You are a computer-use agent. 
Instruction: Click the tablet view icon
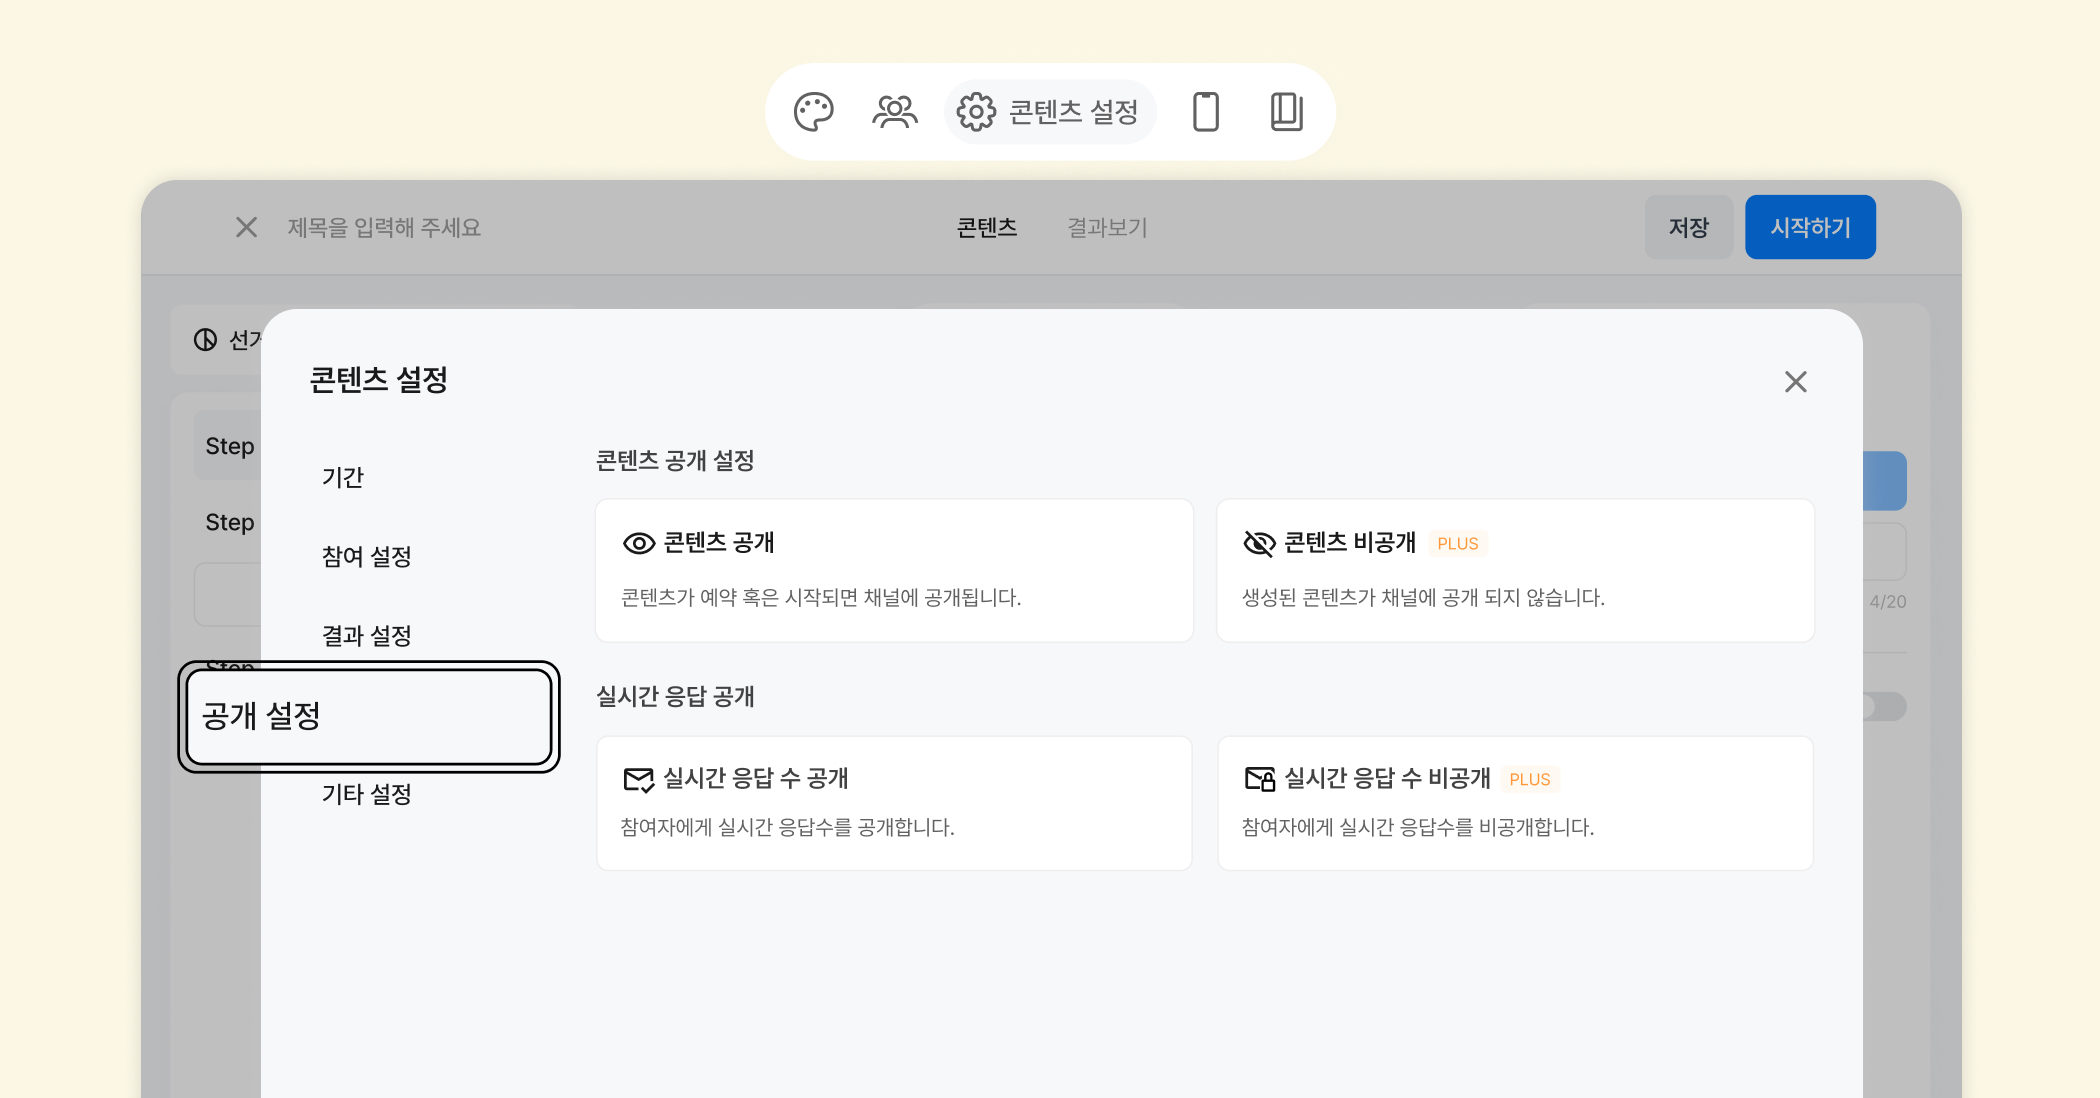click(1286, 112)
